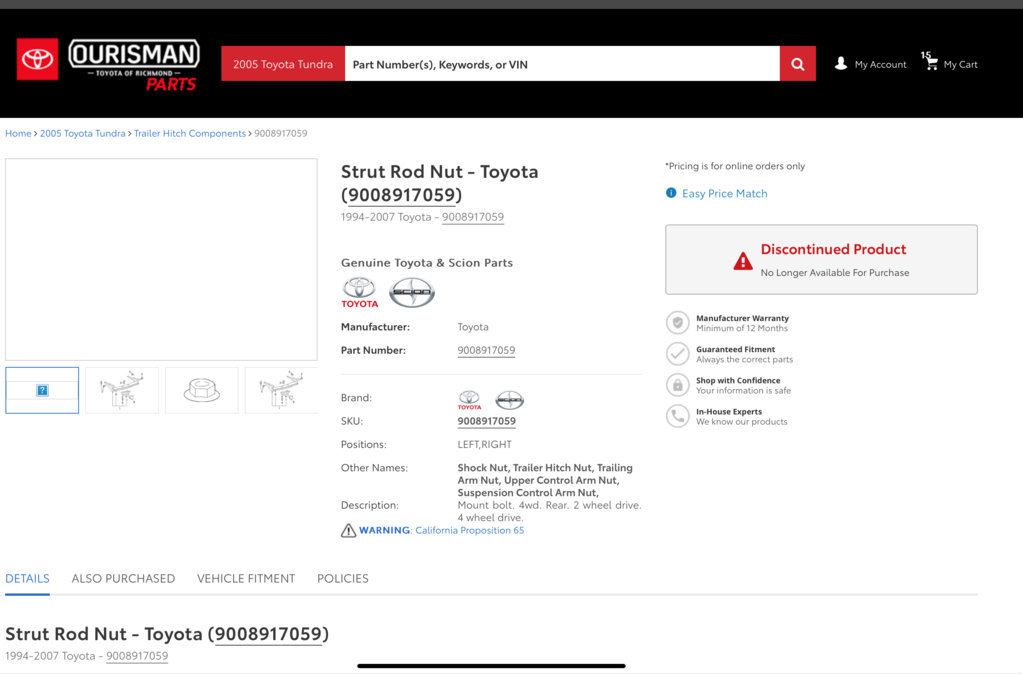Viewport: 1023px width, 674px height.
Task: Select the fourth thumbnail hitch diagram
Action: click(281, 390)
